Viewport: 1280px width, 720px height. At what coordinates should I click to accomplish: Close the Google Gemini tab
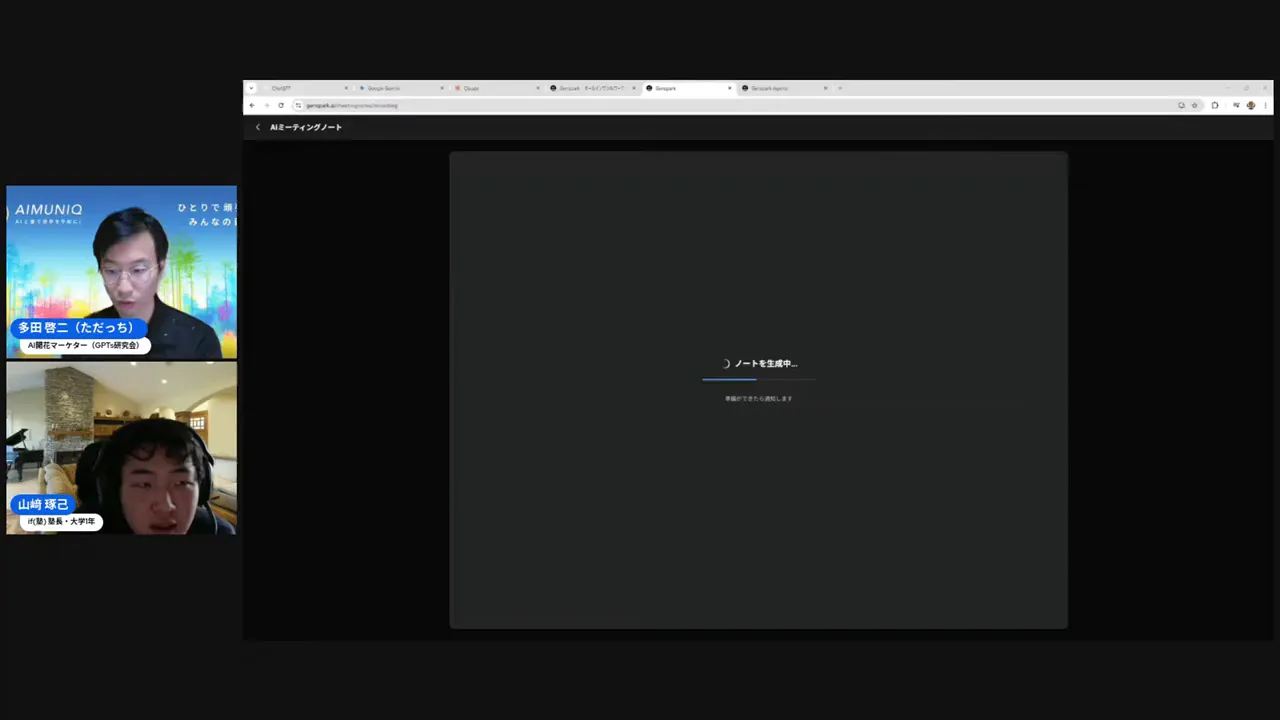tap(442, 88)
